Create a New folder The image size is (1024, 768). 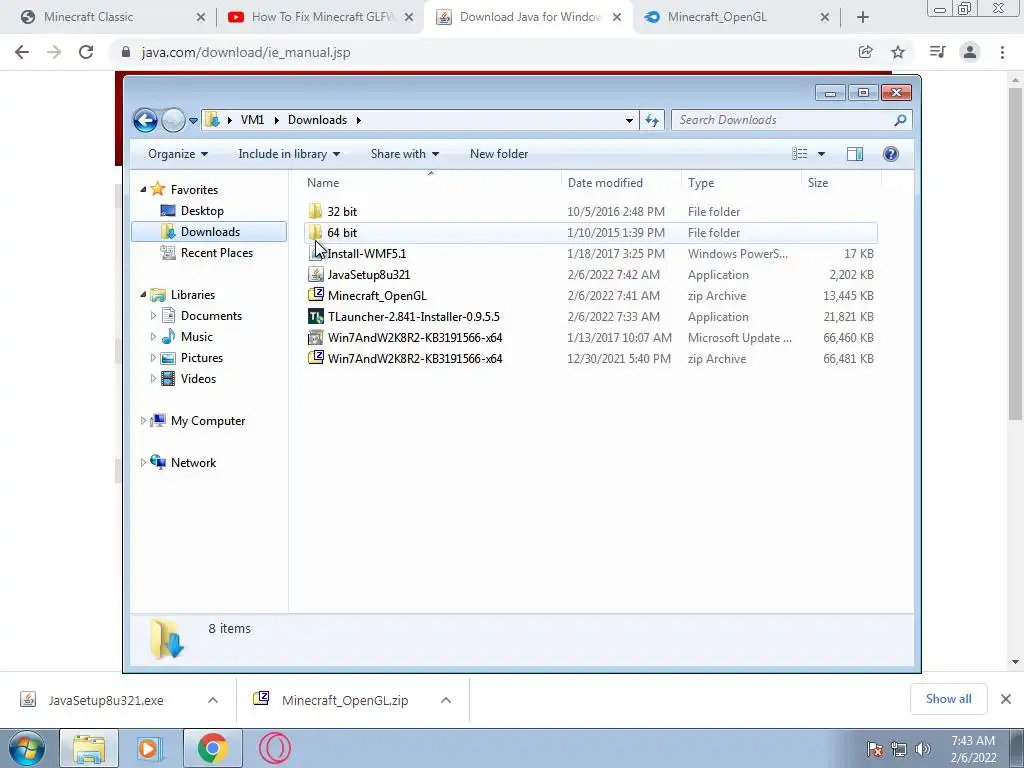tap(499, 154)
